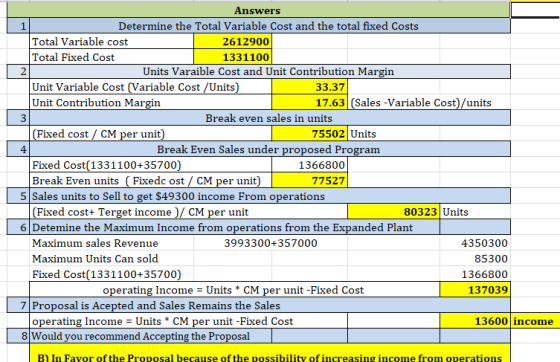Click the unit contribution margin value 17.63
Viewport: 560px width, 362px height.
[309, 102]
